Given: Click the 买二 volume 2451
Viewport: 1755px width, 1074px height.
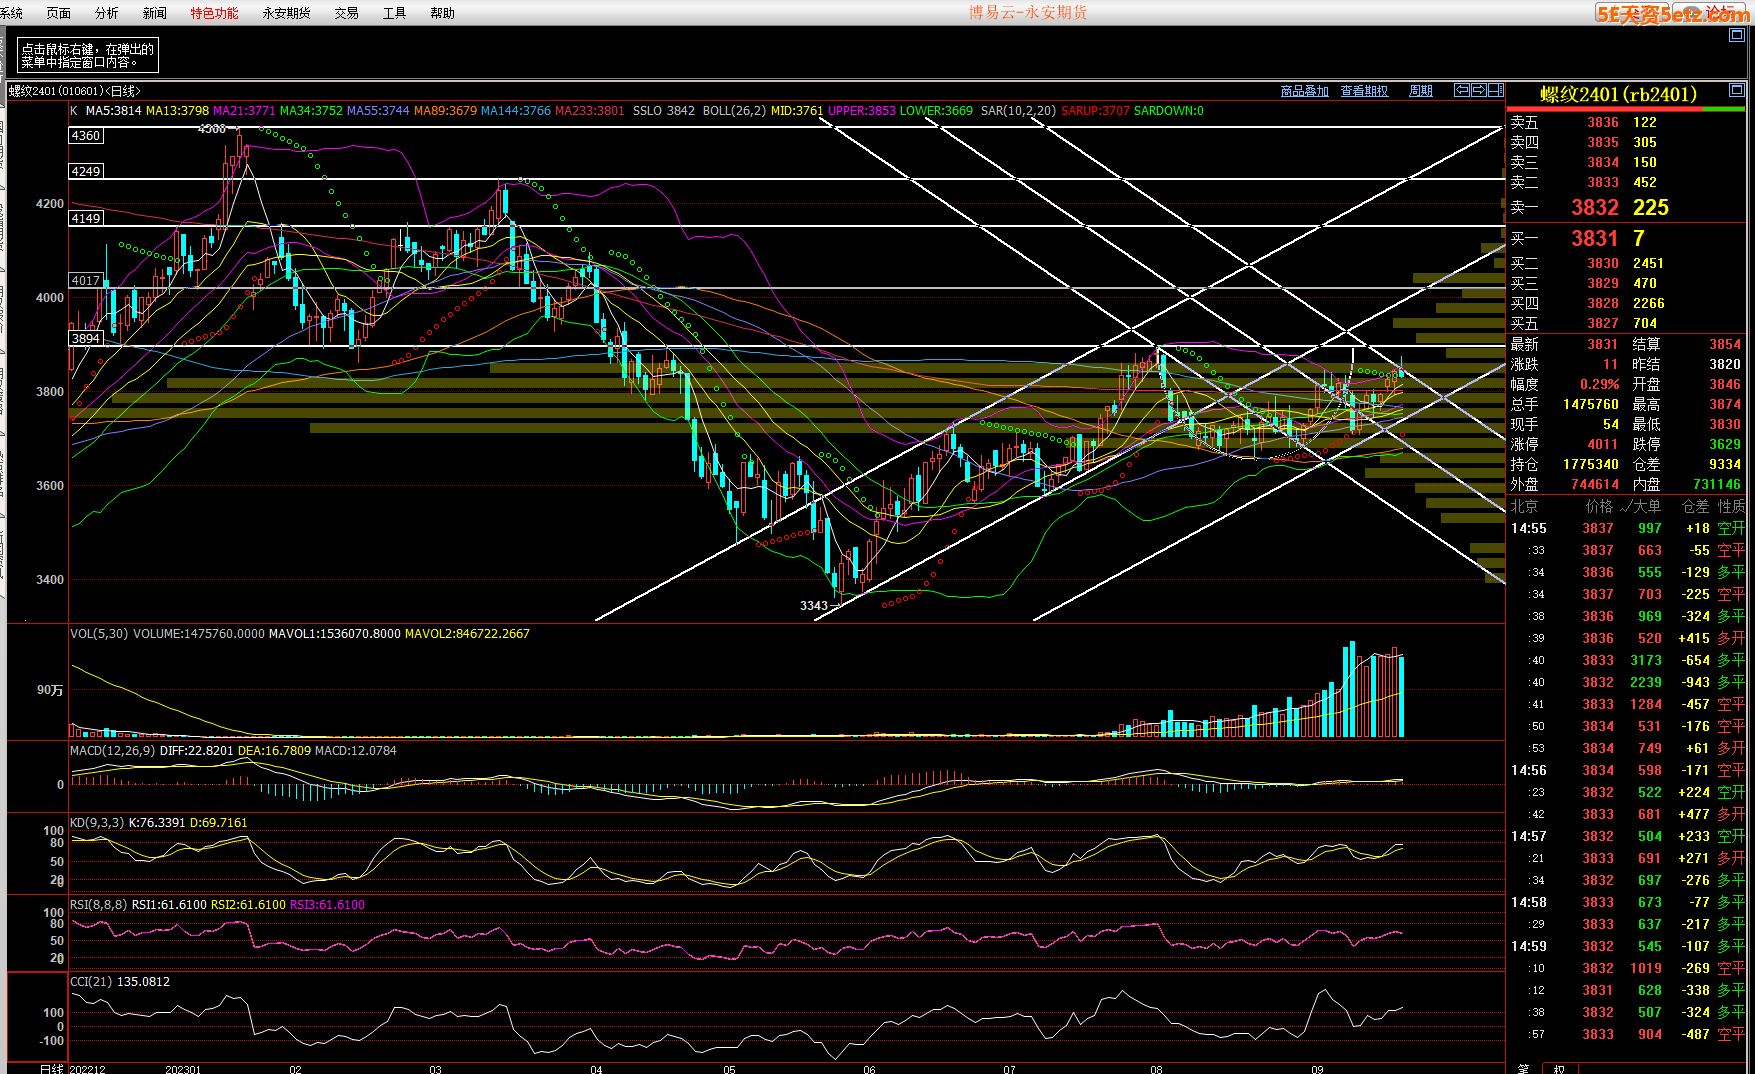Looking at the screenshot, I should [x=1648, y=264].
